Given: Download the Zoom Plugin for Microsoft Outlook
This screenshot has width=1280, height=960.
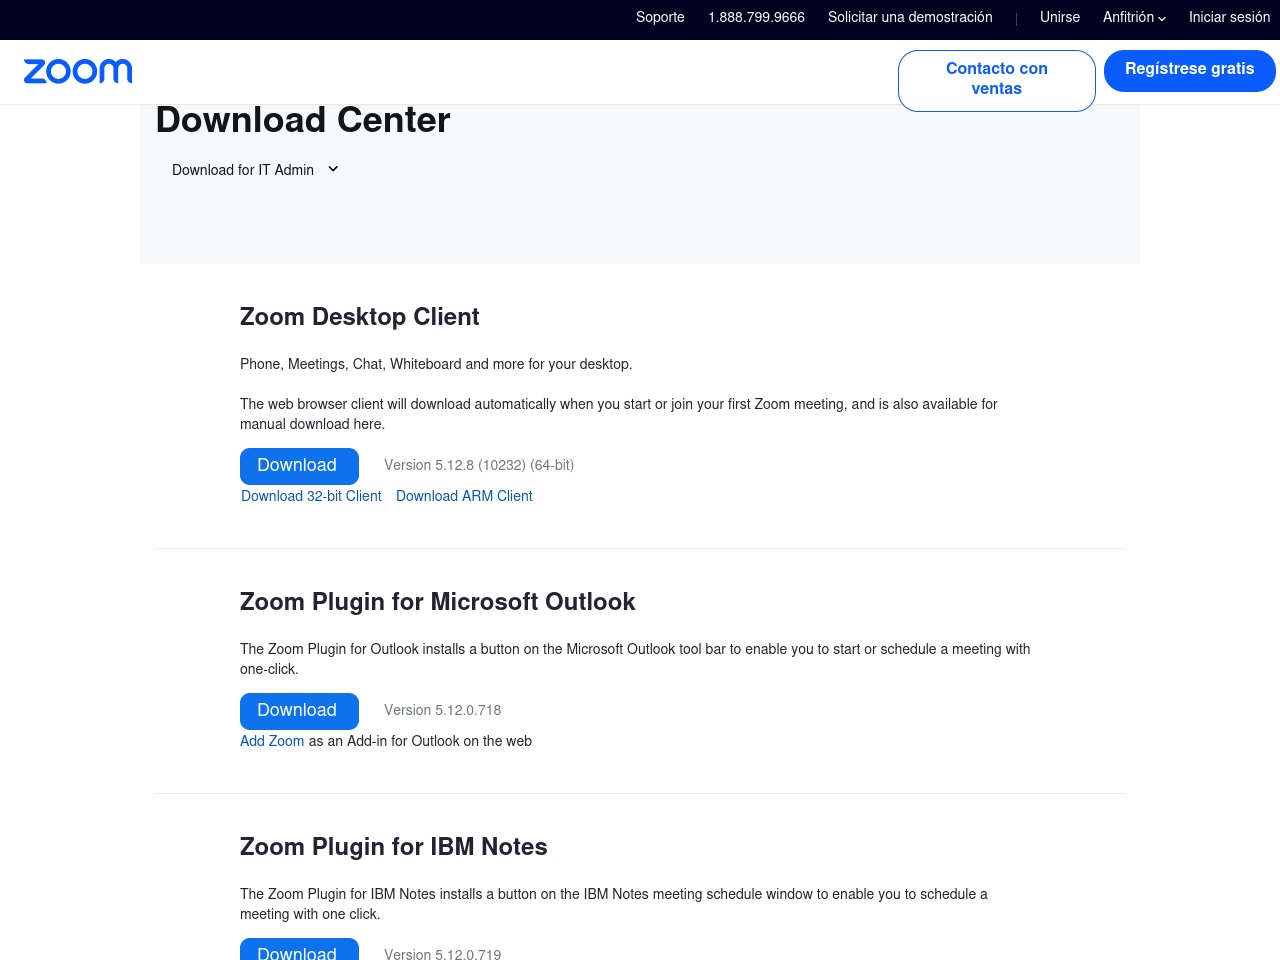Looking at the screenshot, I should click(299, 711).
